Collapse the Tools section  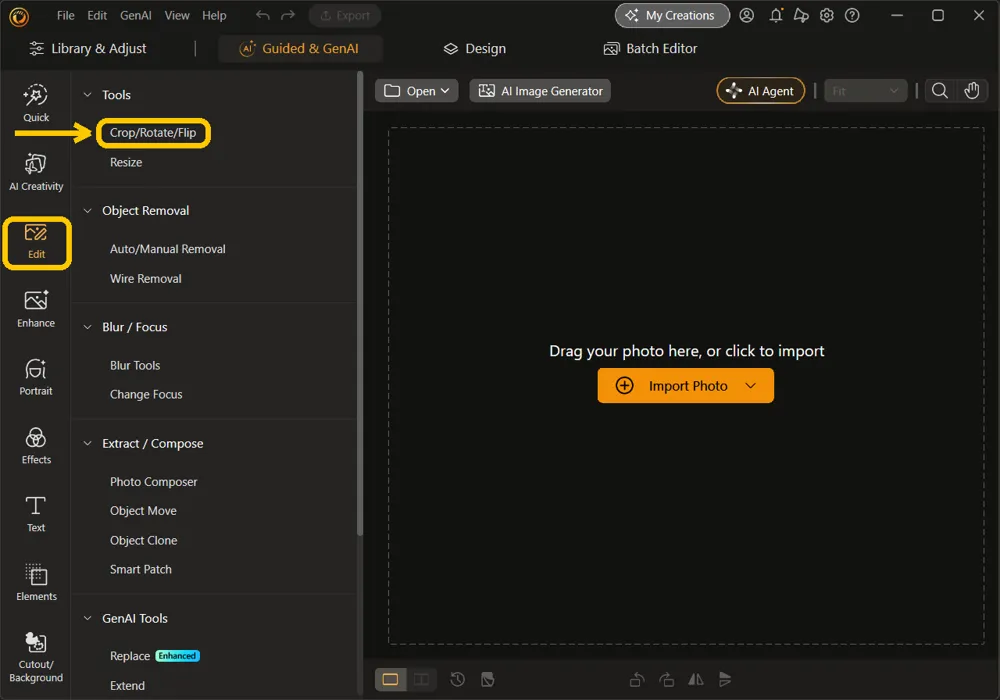[x=87, y=95]
